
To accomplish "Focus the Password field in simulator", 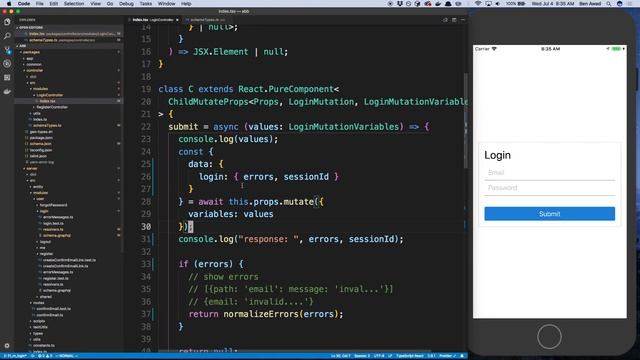I will (x=549, y=188).
